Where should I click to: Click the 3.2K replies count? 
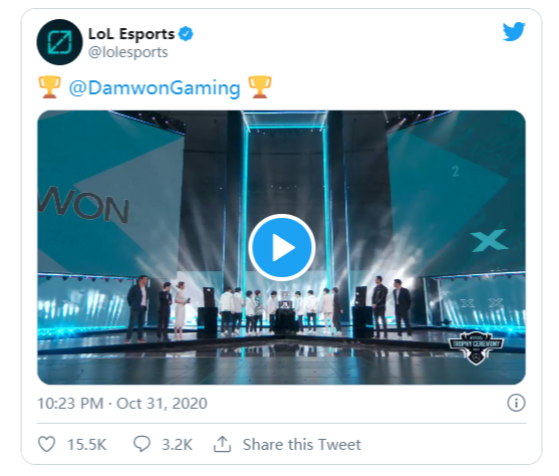pos(177,445)
